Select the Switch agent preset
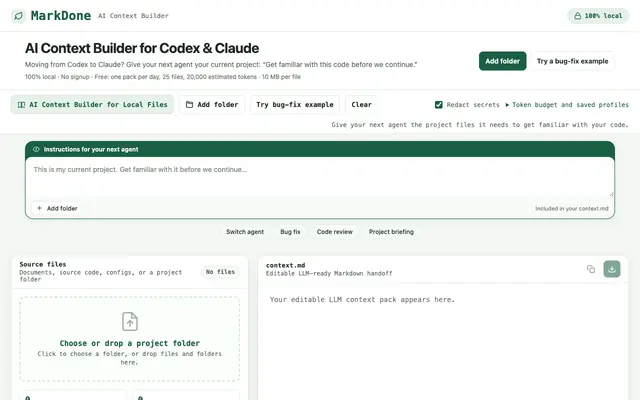Viewport: 640px width, 400px height. [245, 232]
